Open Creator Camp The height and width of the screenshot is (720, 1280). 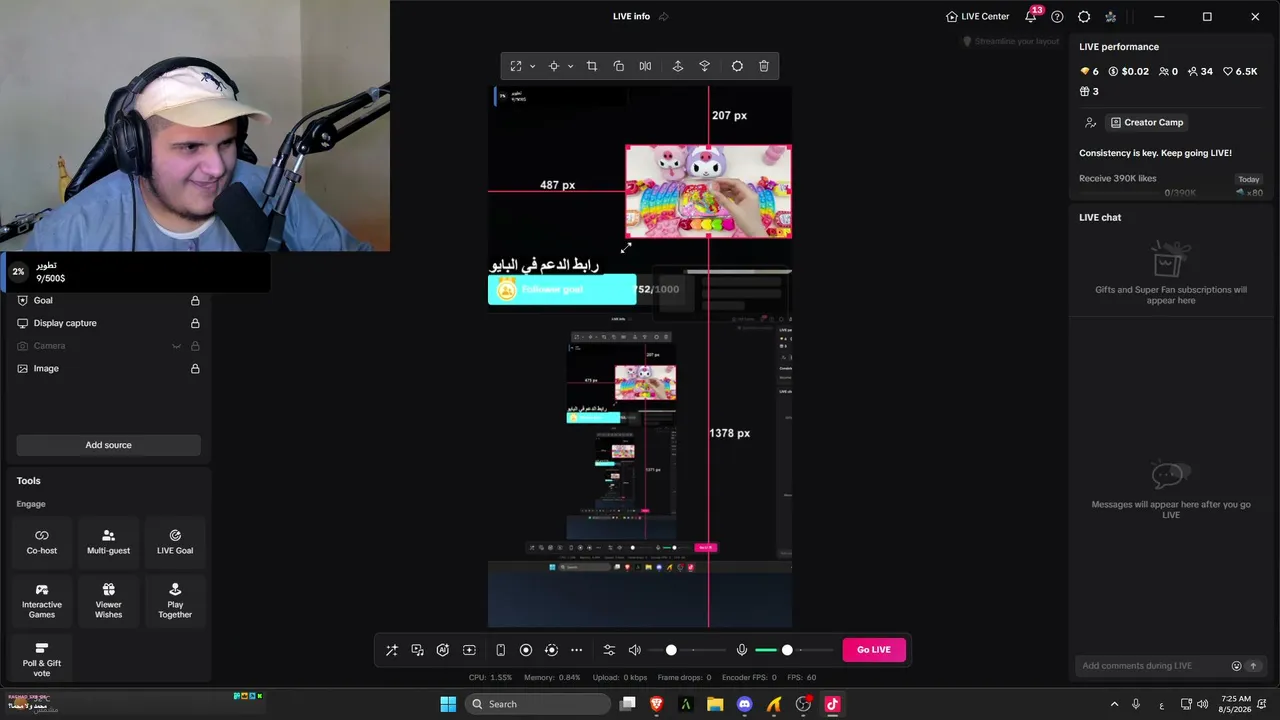point(1146,122)
